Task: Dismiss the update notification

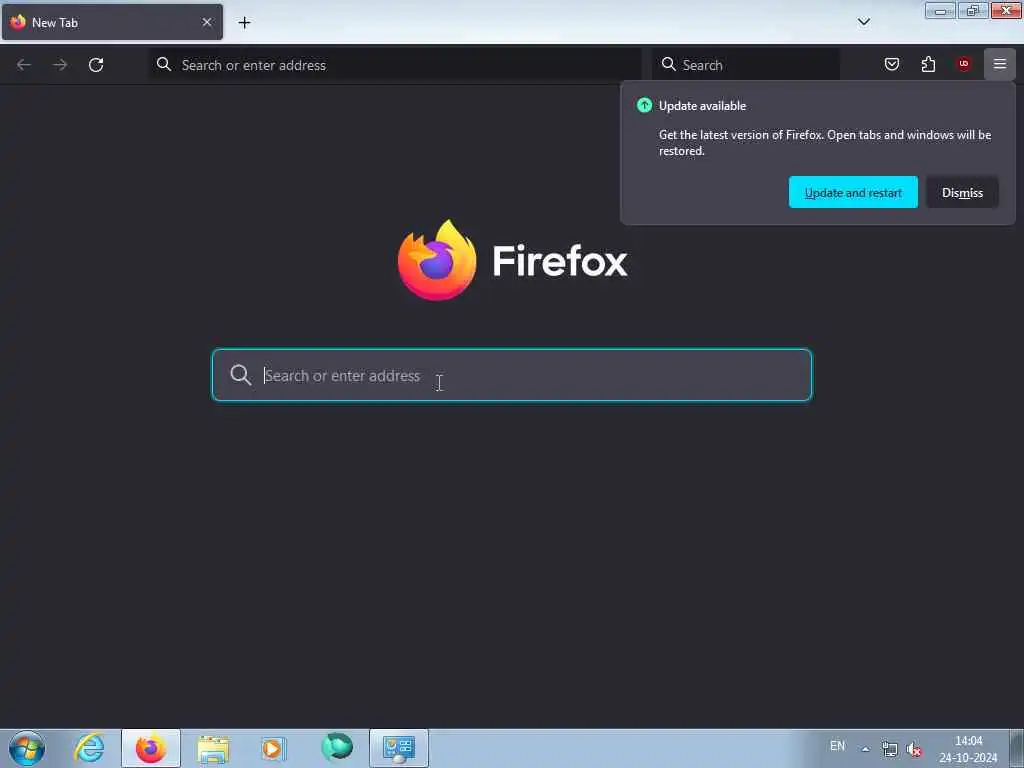Action: point(962,192)
